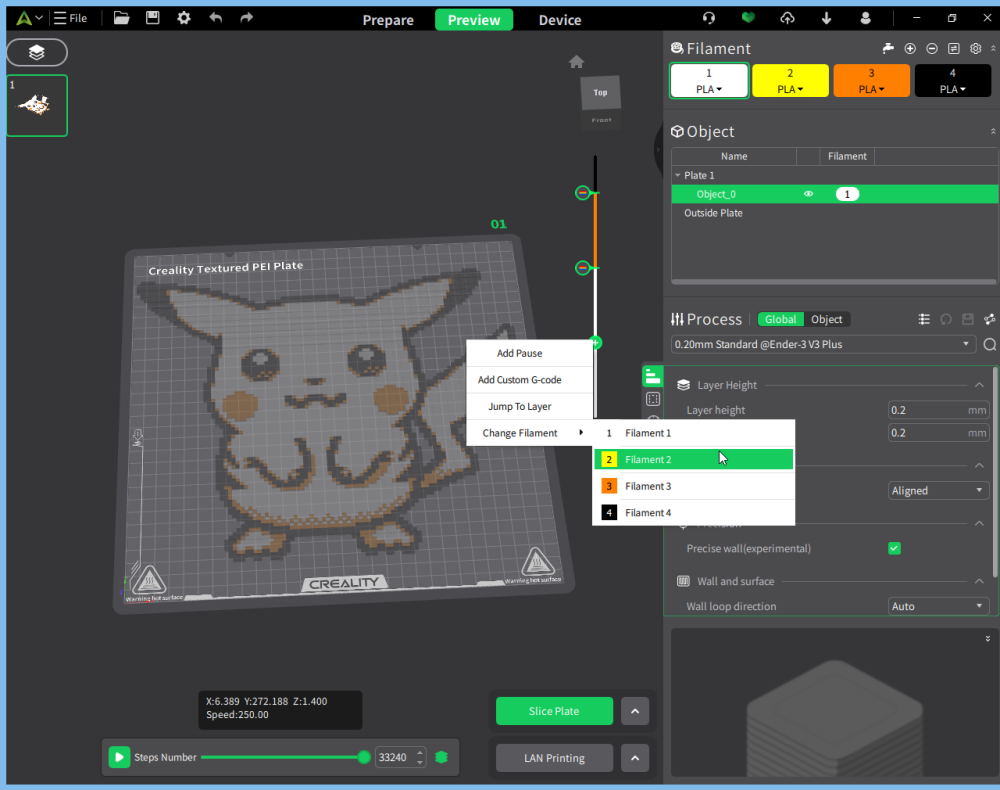Collapse the Plate 1 tree node

coord(677,175)
